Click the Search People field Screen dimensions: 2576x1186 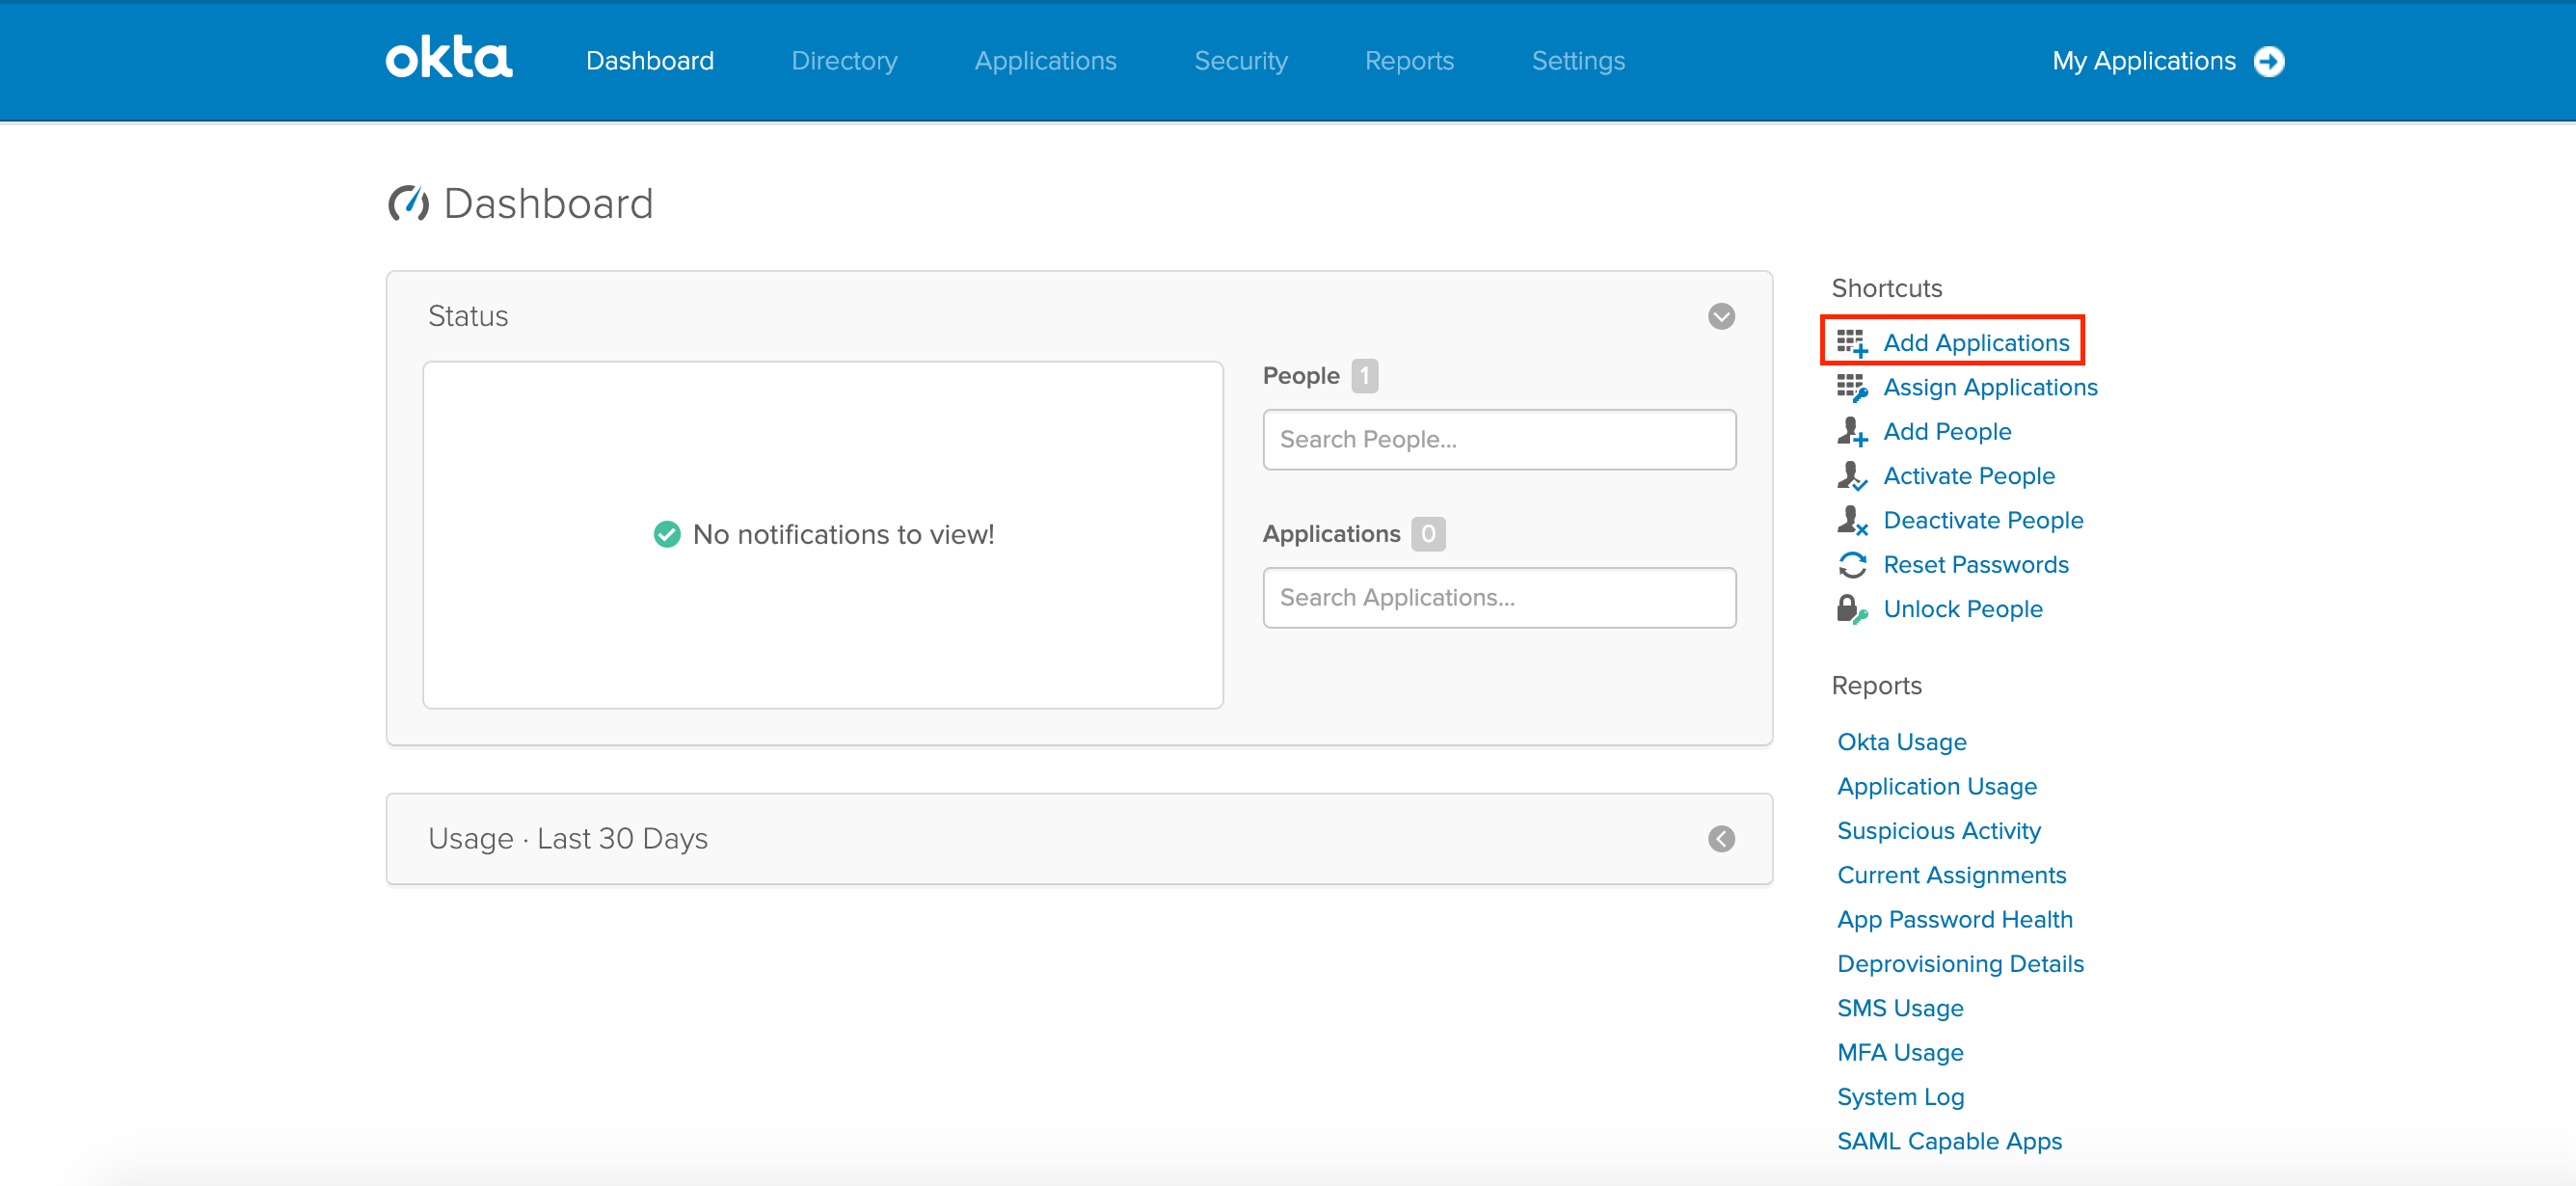pyautogui.click(x=1498, y=440)
